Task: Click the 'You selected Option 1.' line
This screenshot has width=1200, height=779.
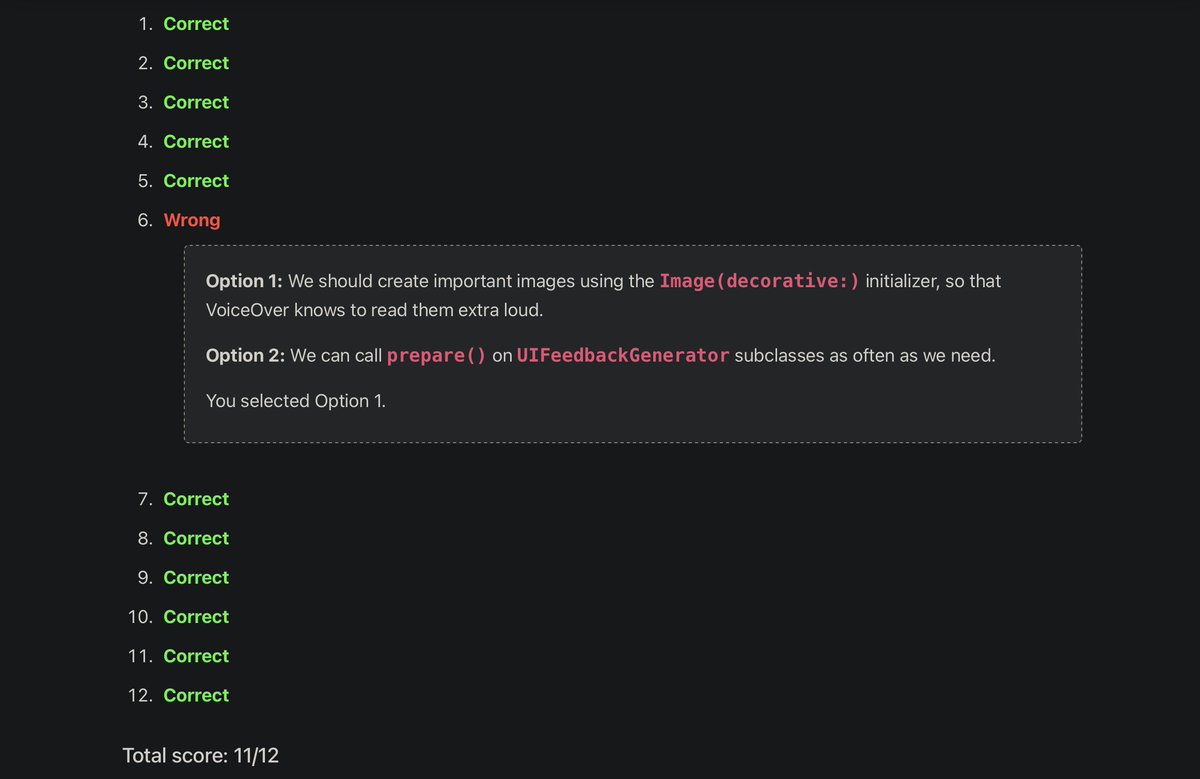Action: tap(296, 401)
